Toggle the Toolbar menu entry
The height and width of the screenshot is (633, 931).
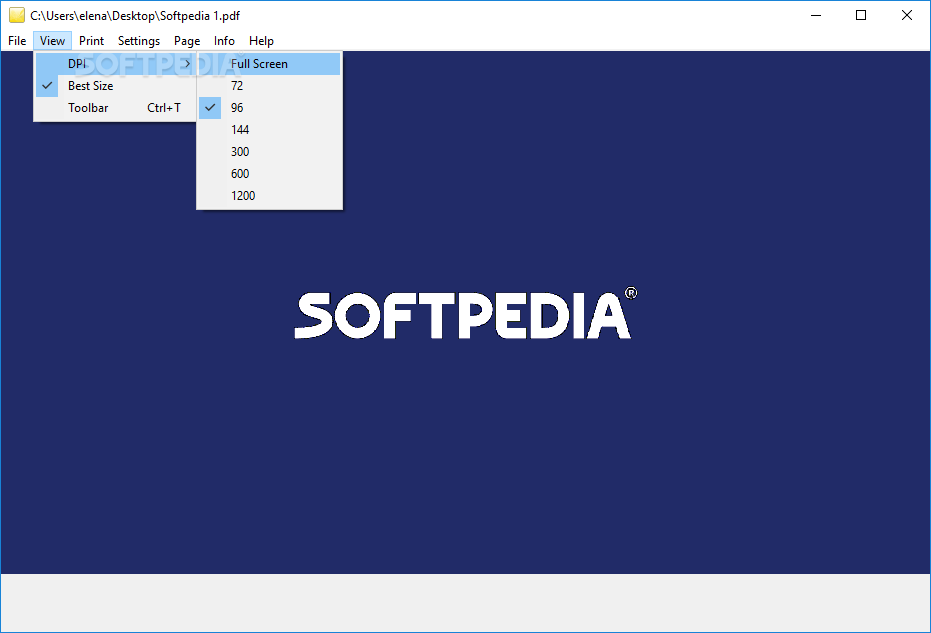coord(115,107)
